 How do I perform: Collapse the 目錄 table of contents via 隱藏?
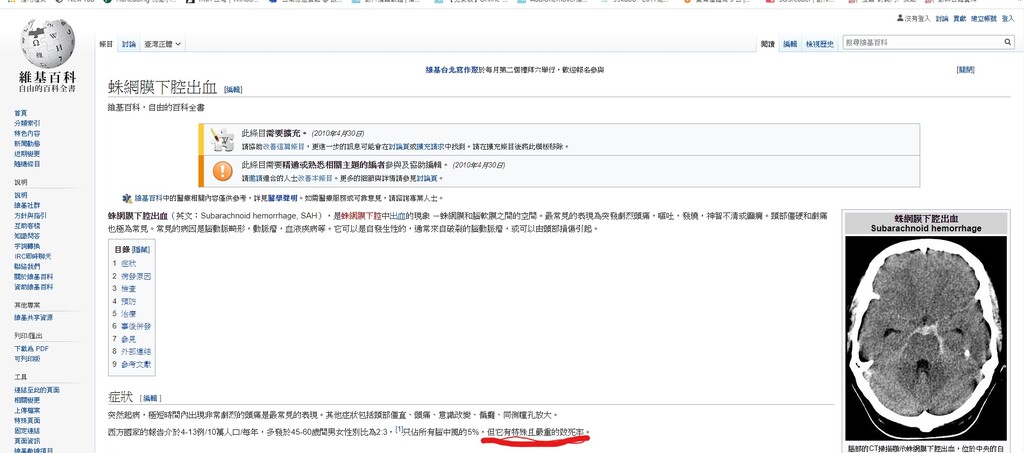tap(141, 249)
